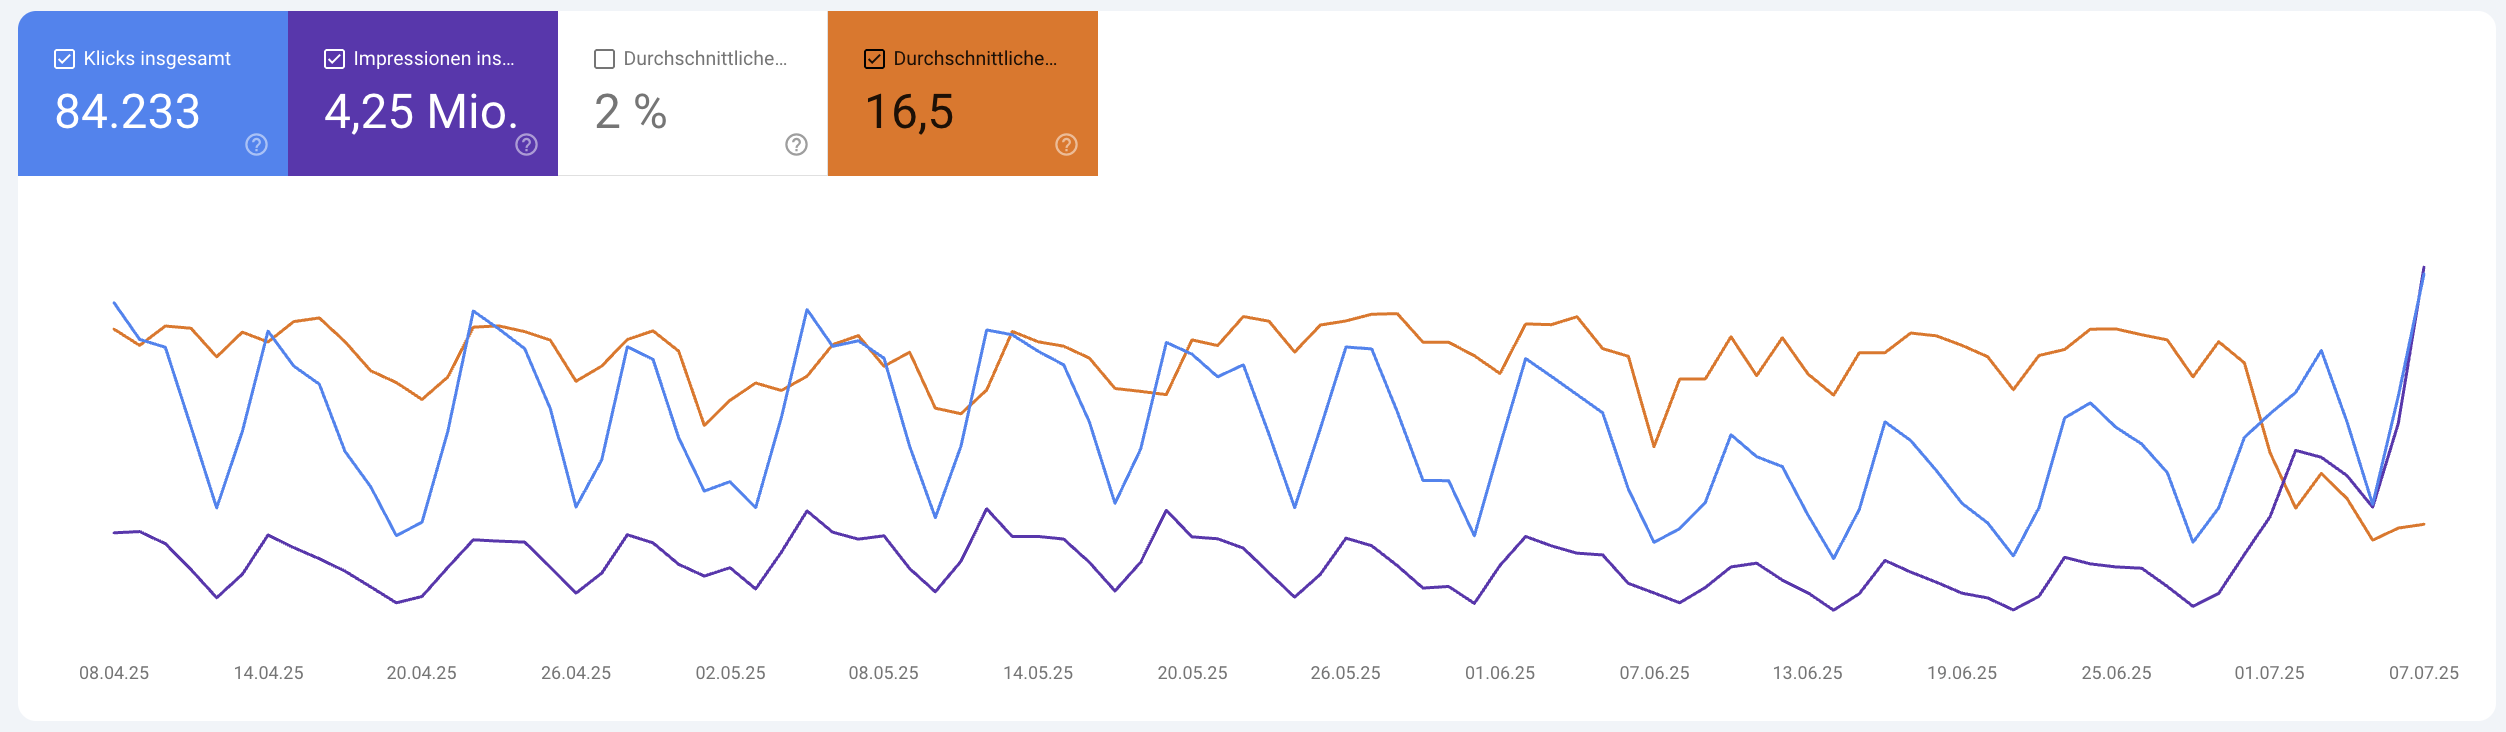Select the 07.07.25 date axis label

[2423, 673]
